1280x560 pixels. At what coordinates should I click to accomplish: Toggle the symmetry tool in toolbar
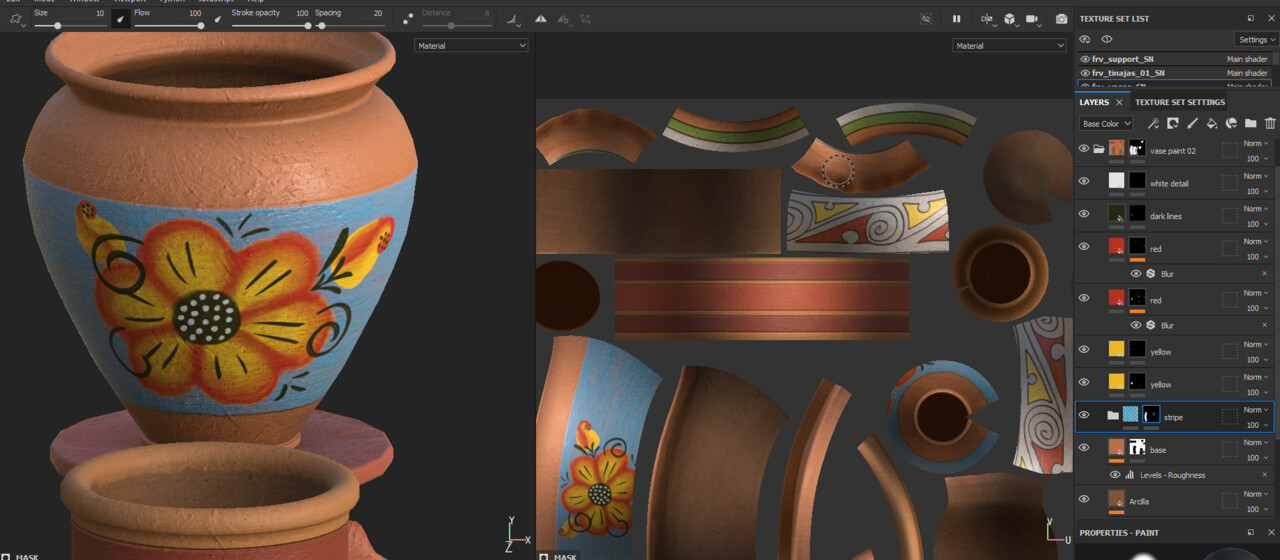[x=541, y=19]
